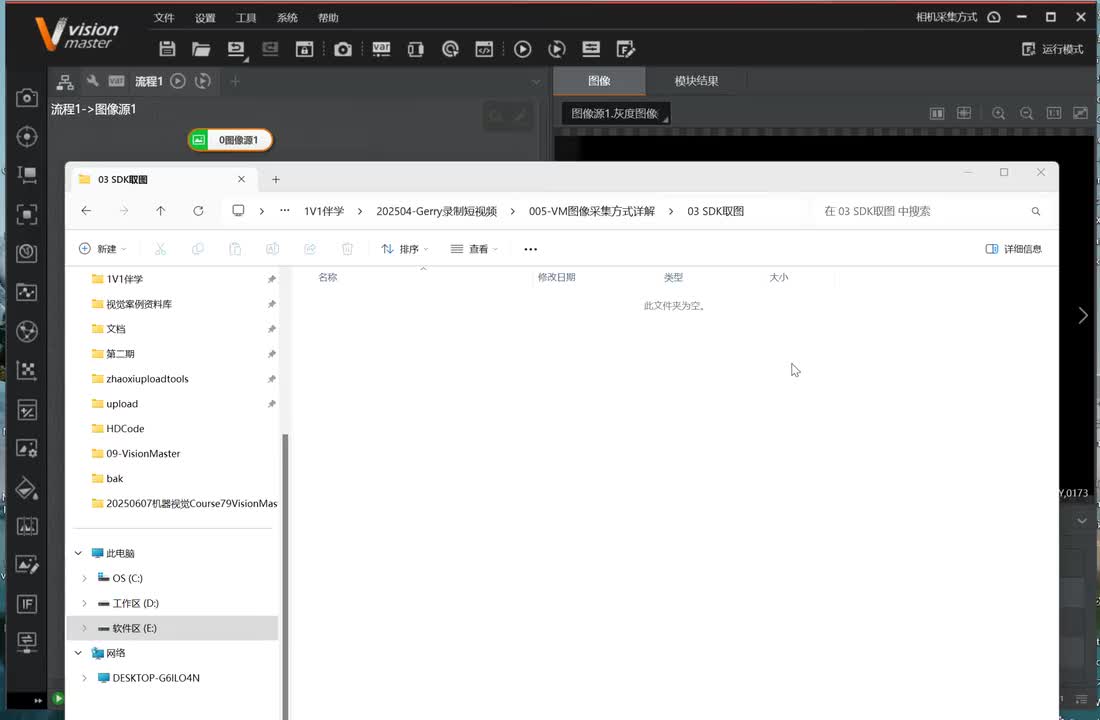1100x720 pixels.
Task: Click 运行模式 button
Action: pyautogui.click(x=1053, y=49)
